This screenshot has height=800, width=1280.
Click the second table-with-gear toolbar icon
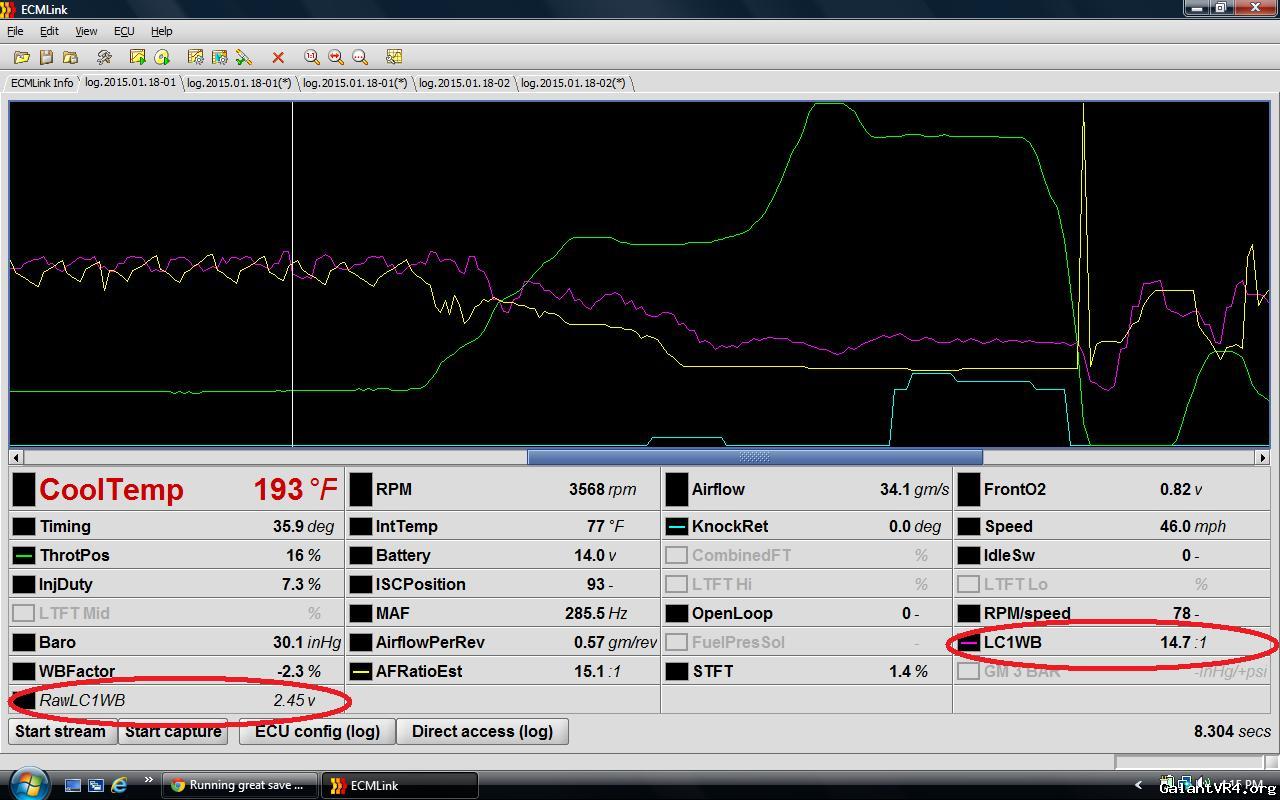click(220, 58)
